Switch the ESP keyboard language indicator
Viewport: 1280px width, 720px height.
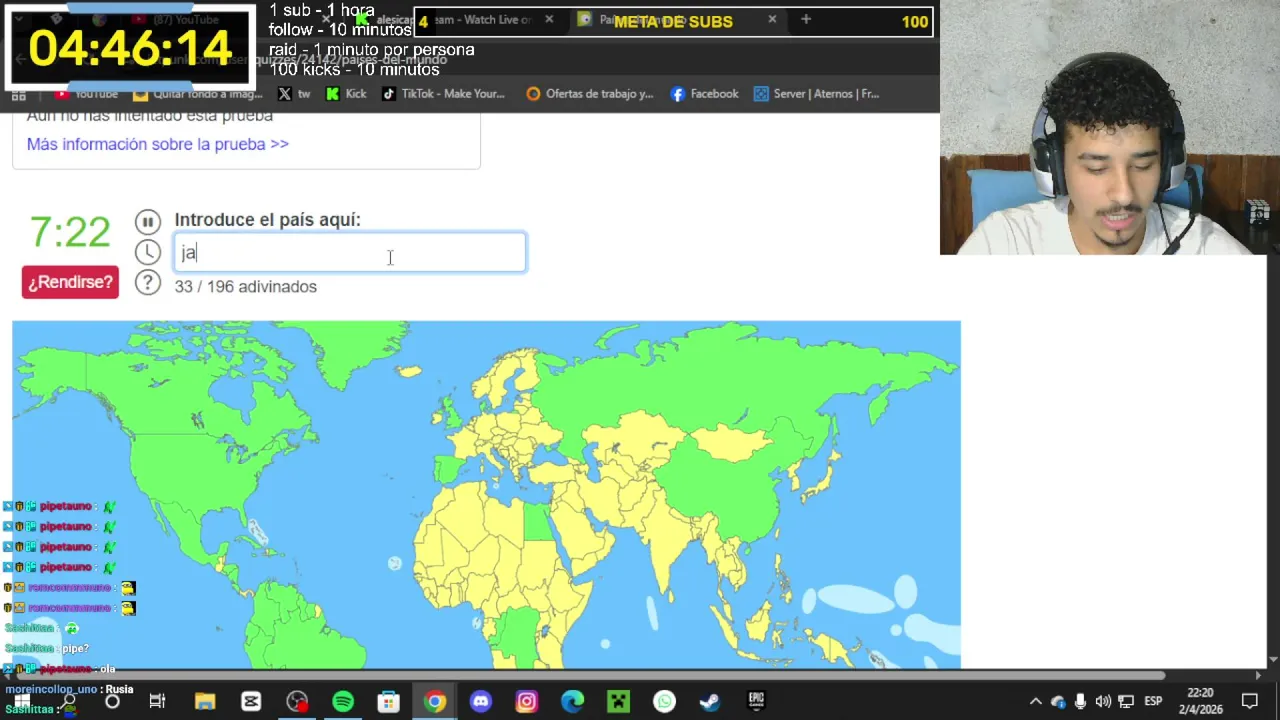tap(1153, 702)
